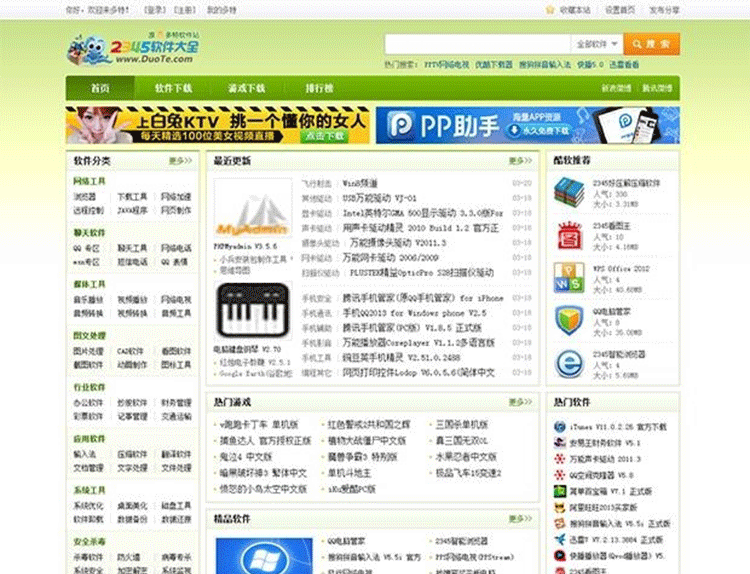Open 手机QQ2013 for Windows phone entry
Screen dimensions: 750x574
point(414,313)
